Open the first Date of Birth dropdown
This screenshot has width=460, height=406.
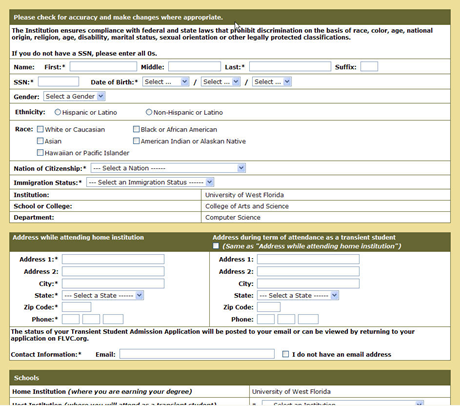(166, 82)
